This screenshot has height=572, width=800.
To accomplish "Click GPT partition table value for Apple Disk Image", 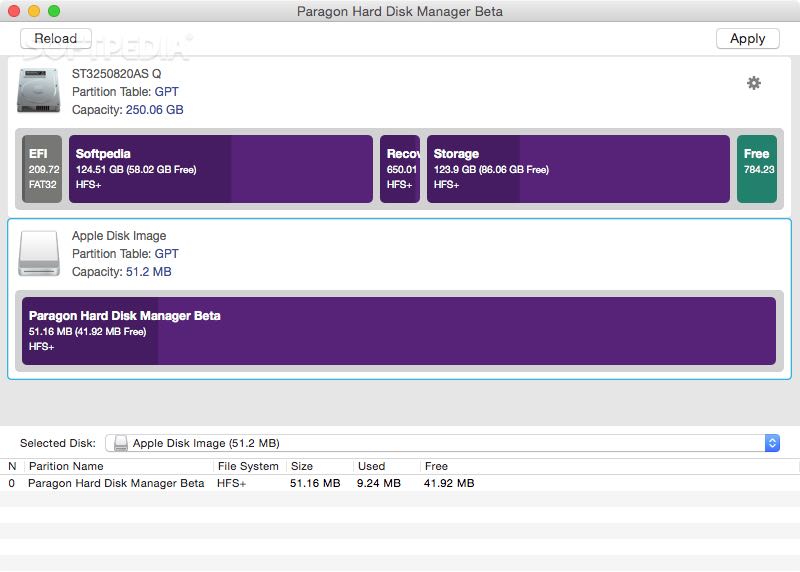I will point(166,253).
